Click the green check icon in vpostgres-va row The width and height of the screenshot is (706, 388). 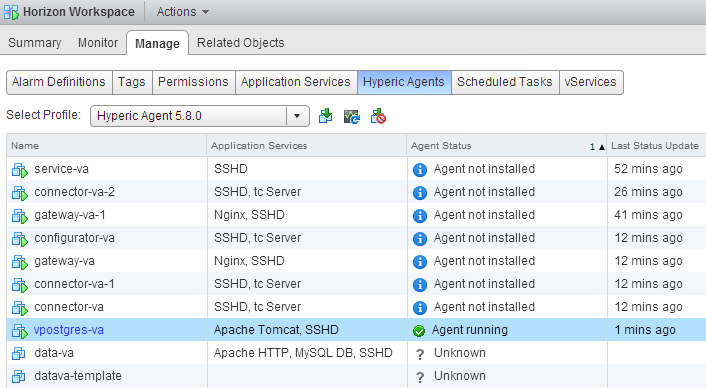[x=419, y=331]
